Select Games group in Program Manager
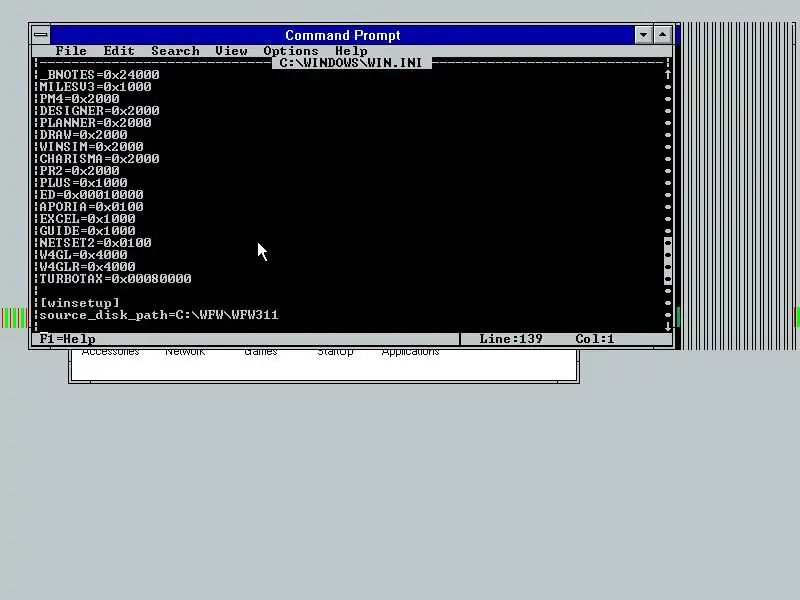 pos(260,352)
